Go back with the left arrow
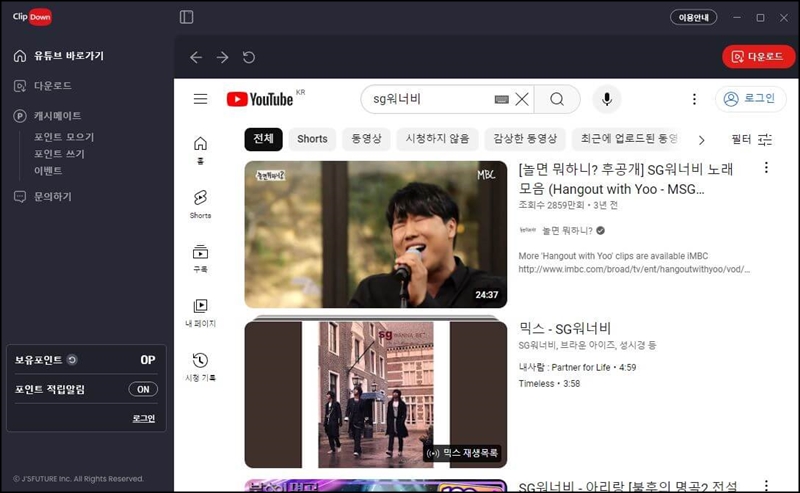This screenshot has height=493, width=800. pos(196,57)
